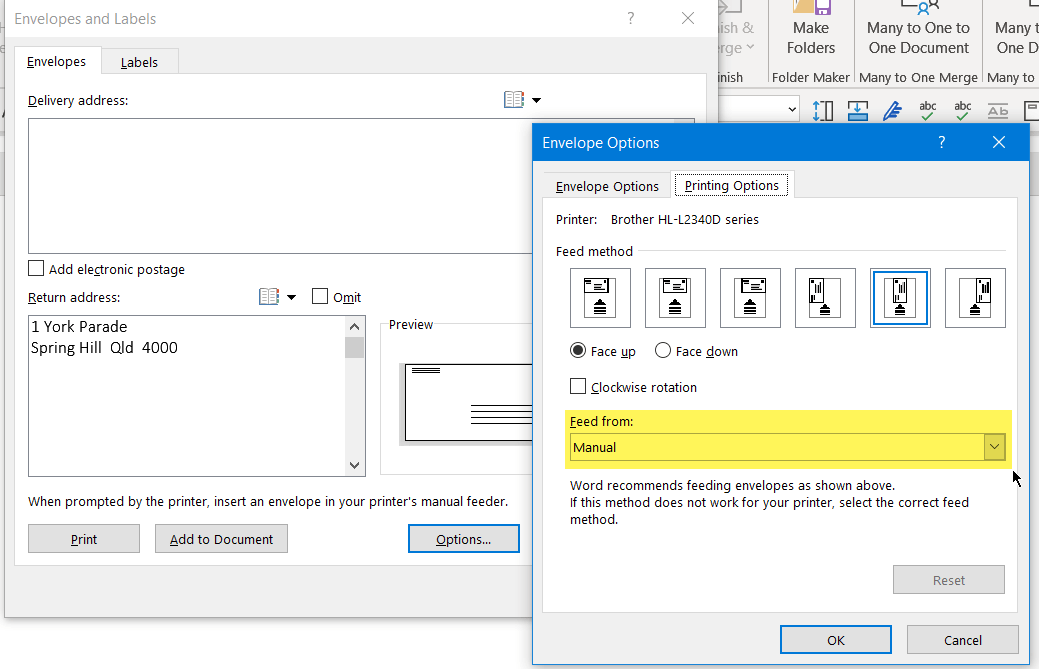Click '1 York Parade' address line
The width and height of the screenshot is (1039, 669).
(x=79, y=327)
